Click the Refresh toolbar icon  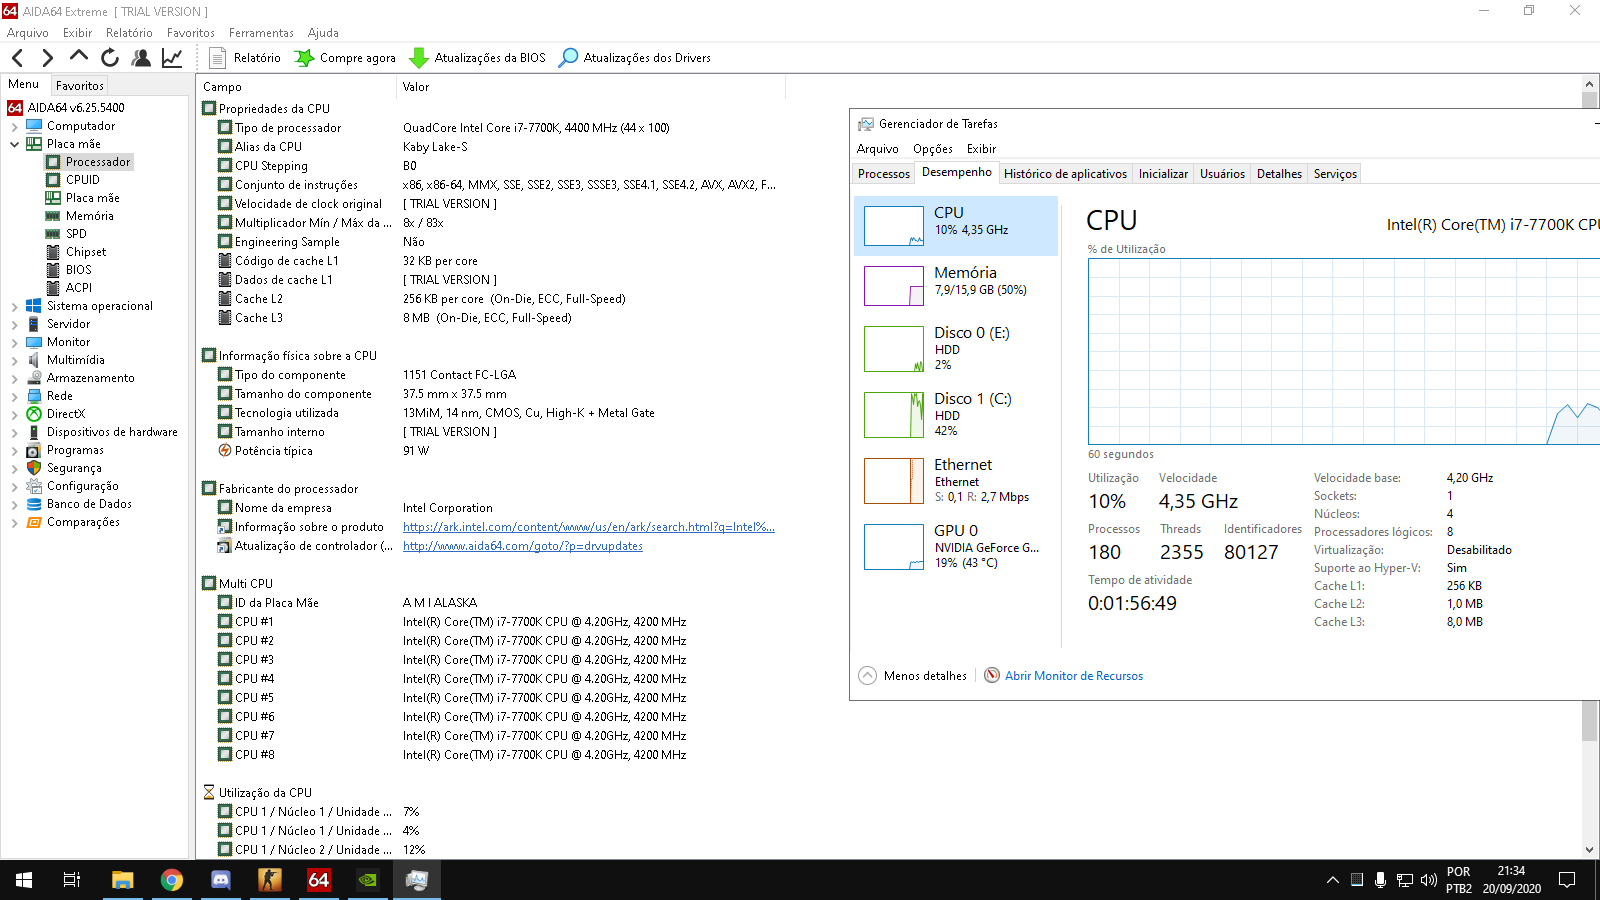pyautogui.click(x=110, y=58)
